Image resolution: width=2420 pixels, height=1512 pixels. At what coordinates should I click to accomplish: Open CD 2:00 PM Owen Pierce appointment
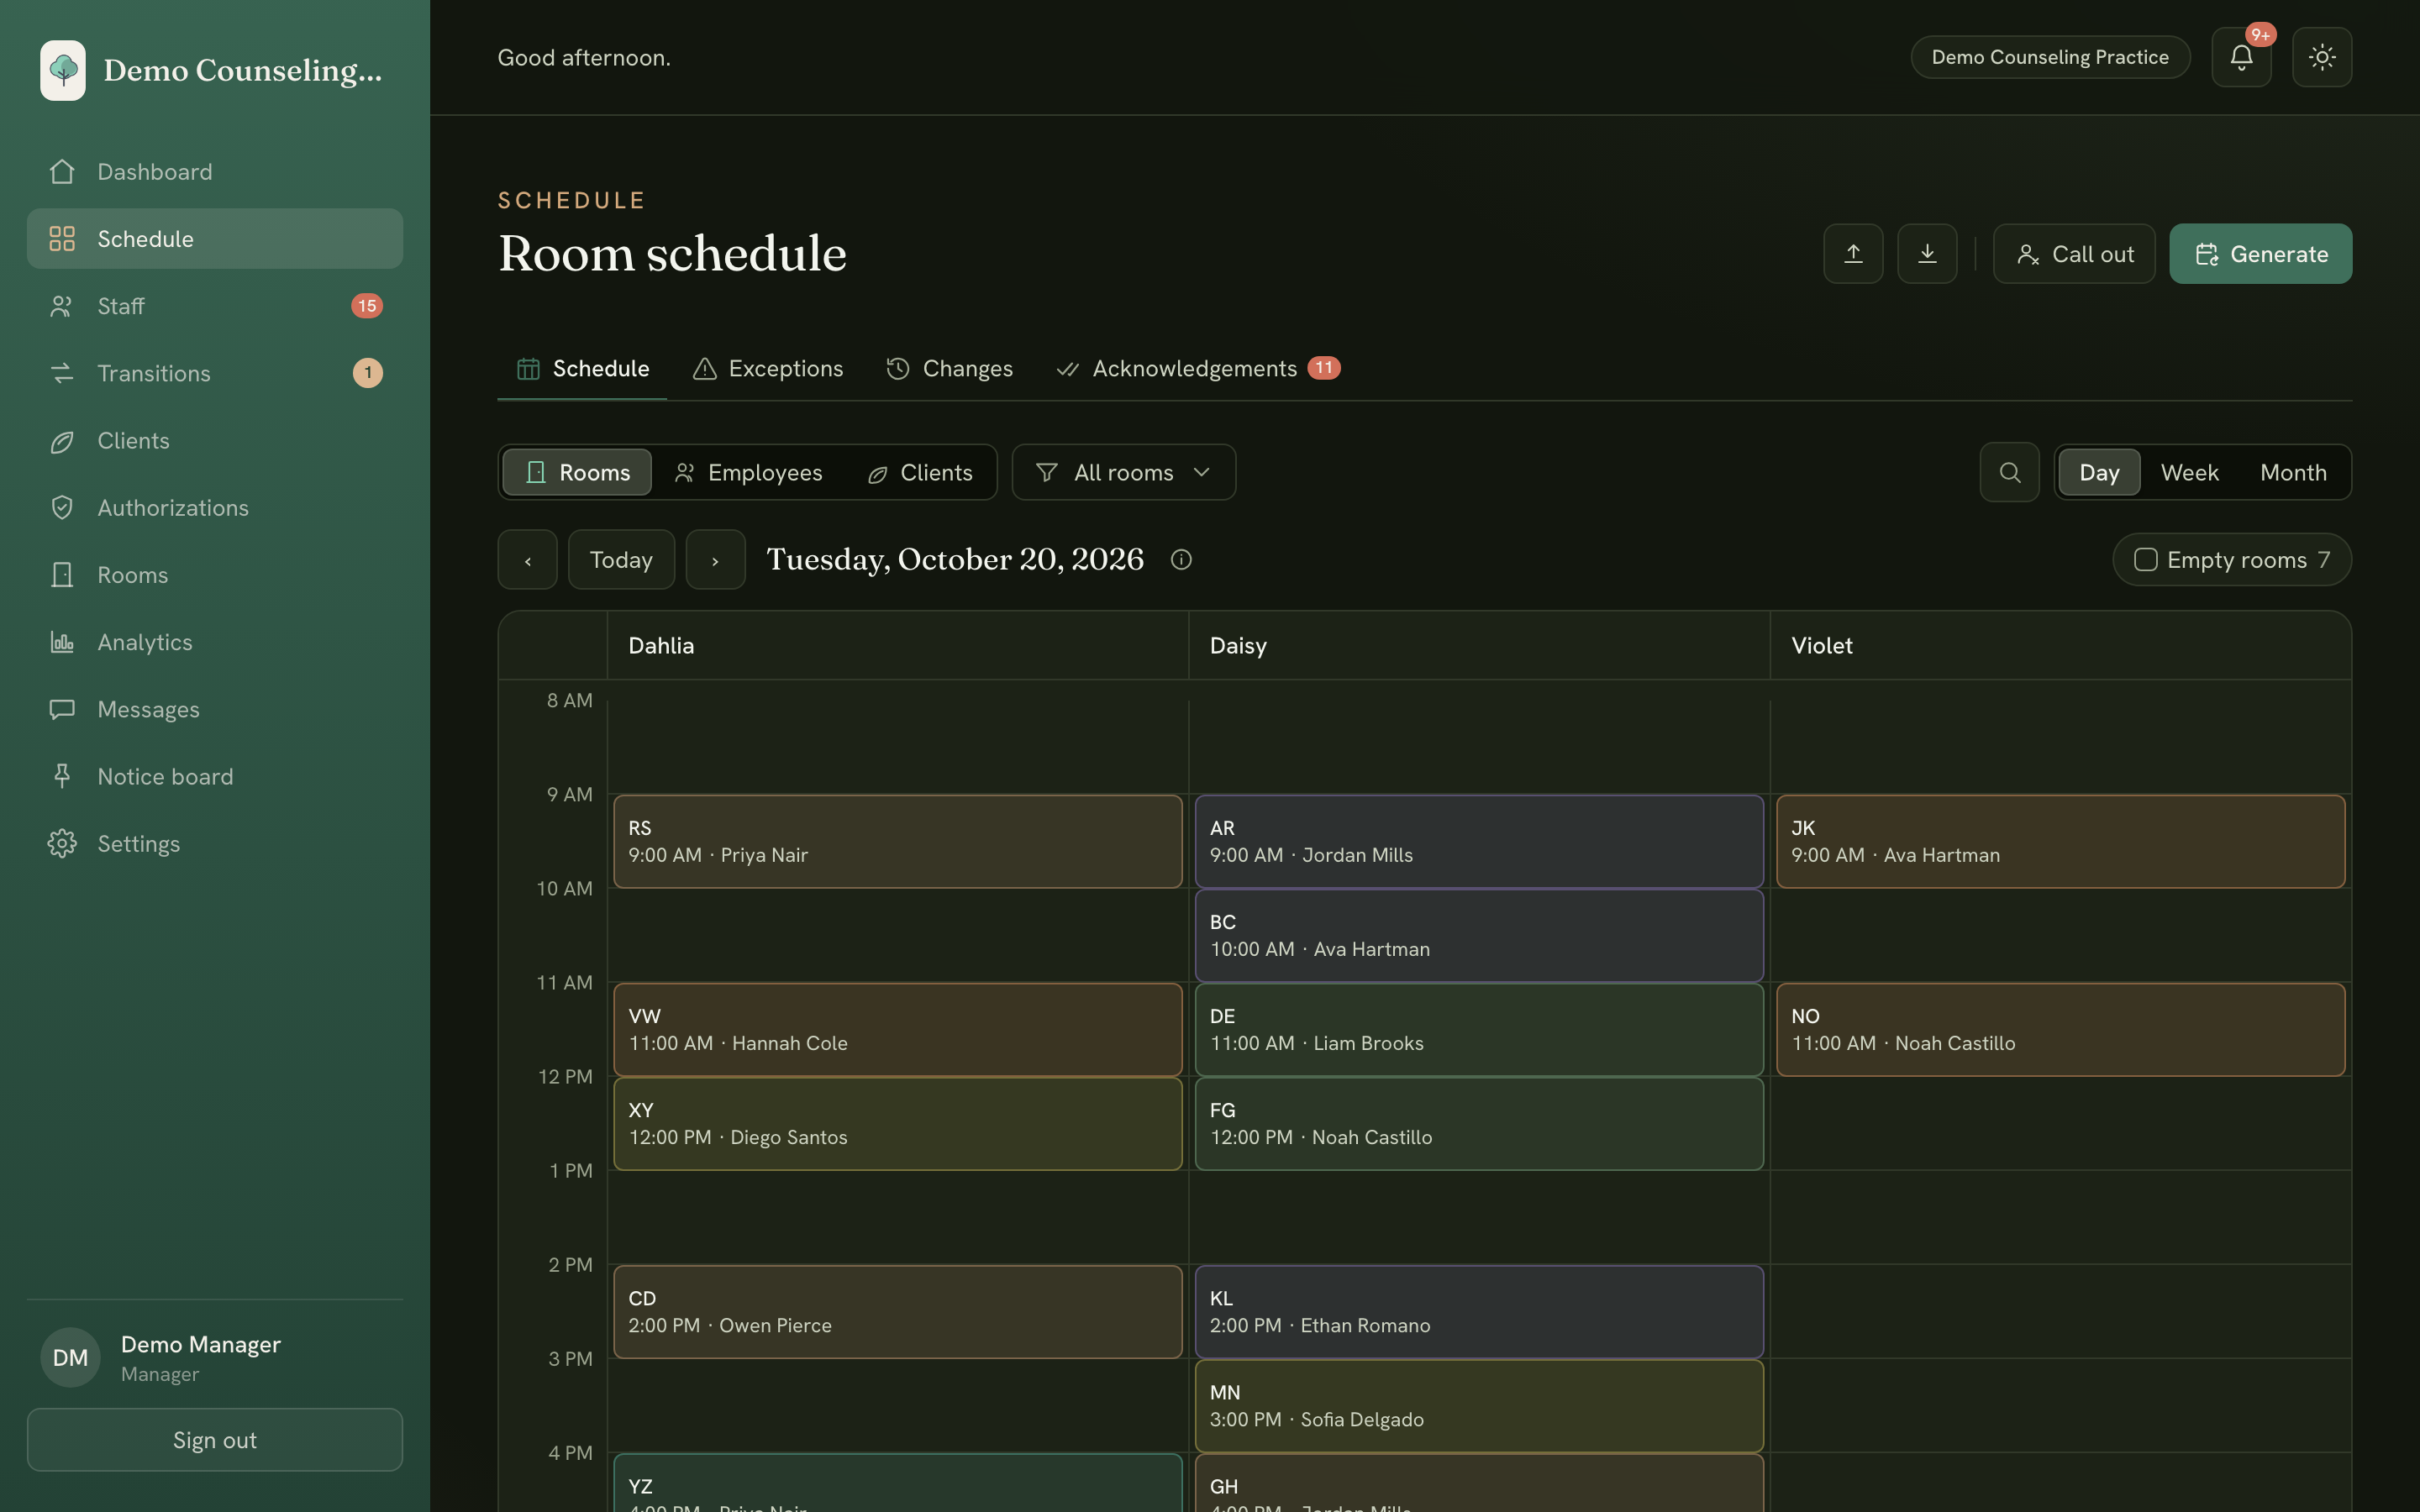pos(897,1312)
